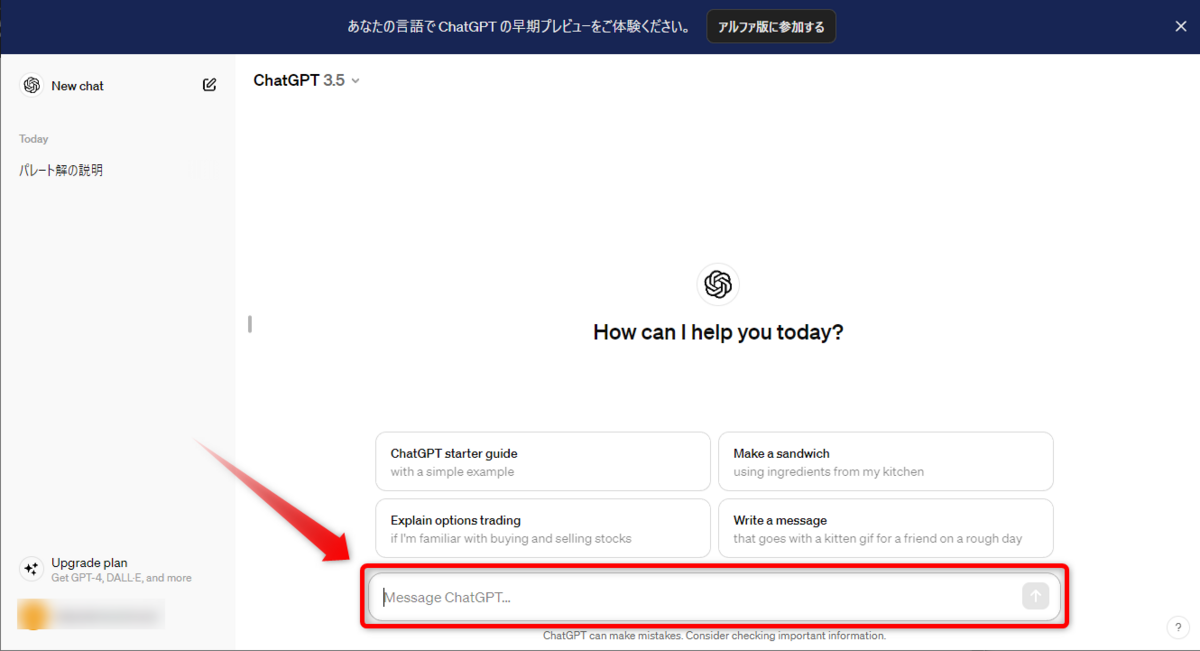Close the Japanese preview banner
Screen dimensions: 1200x651
(x=1181, y=27)
